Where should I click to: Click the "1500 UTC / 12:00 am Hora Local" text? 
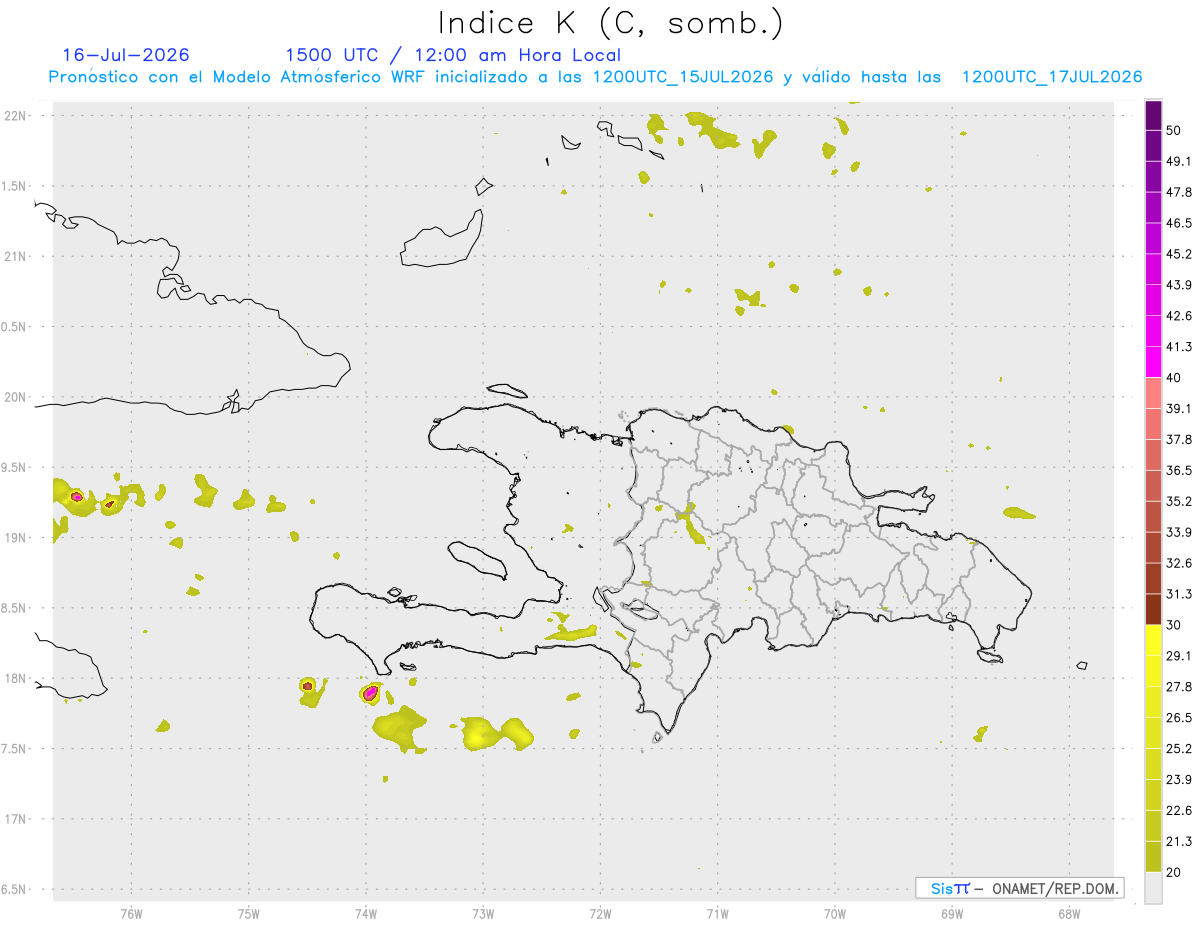(x=453, y=55)
